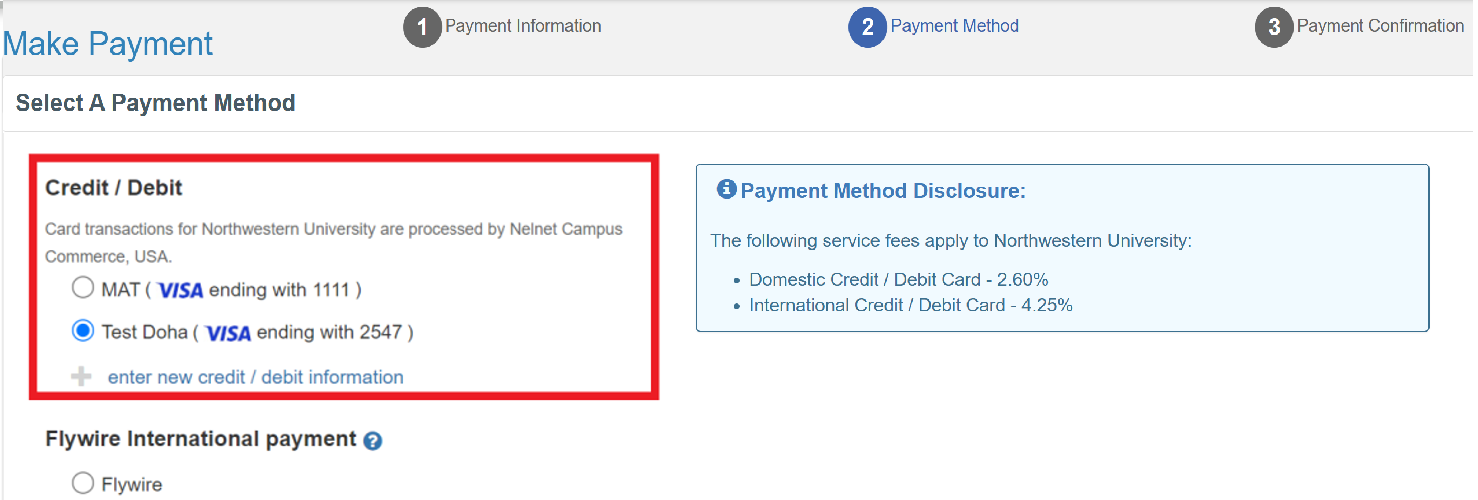1478x500 pixels.
Task: Click the VISA logo for card ending 2547
Action: pyautogui.click(x=228, y=333)
